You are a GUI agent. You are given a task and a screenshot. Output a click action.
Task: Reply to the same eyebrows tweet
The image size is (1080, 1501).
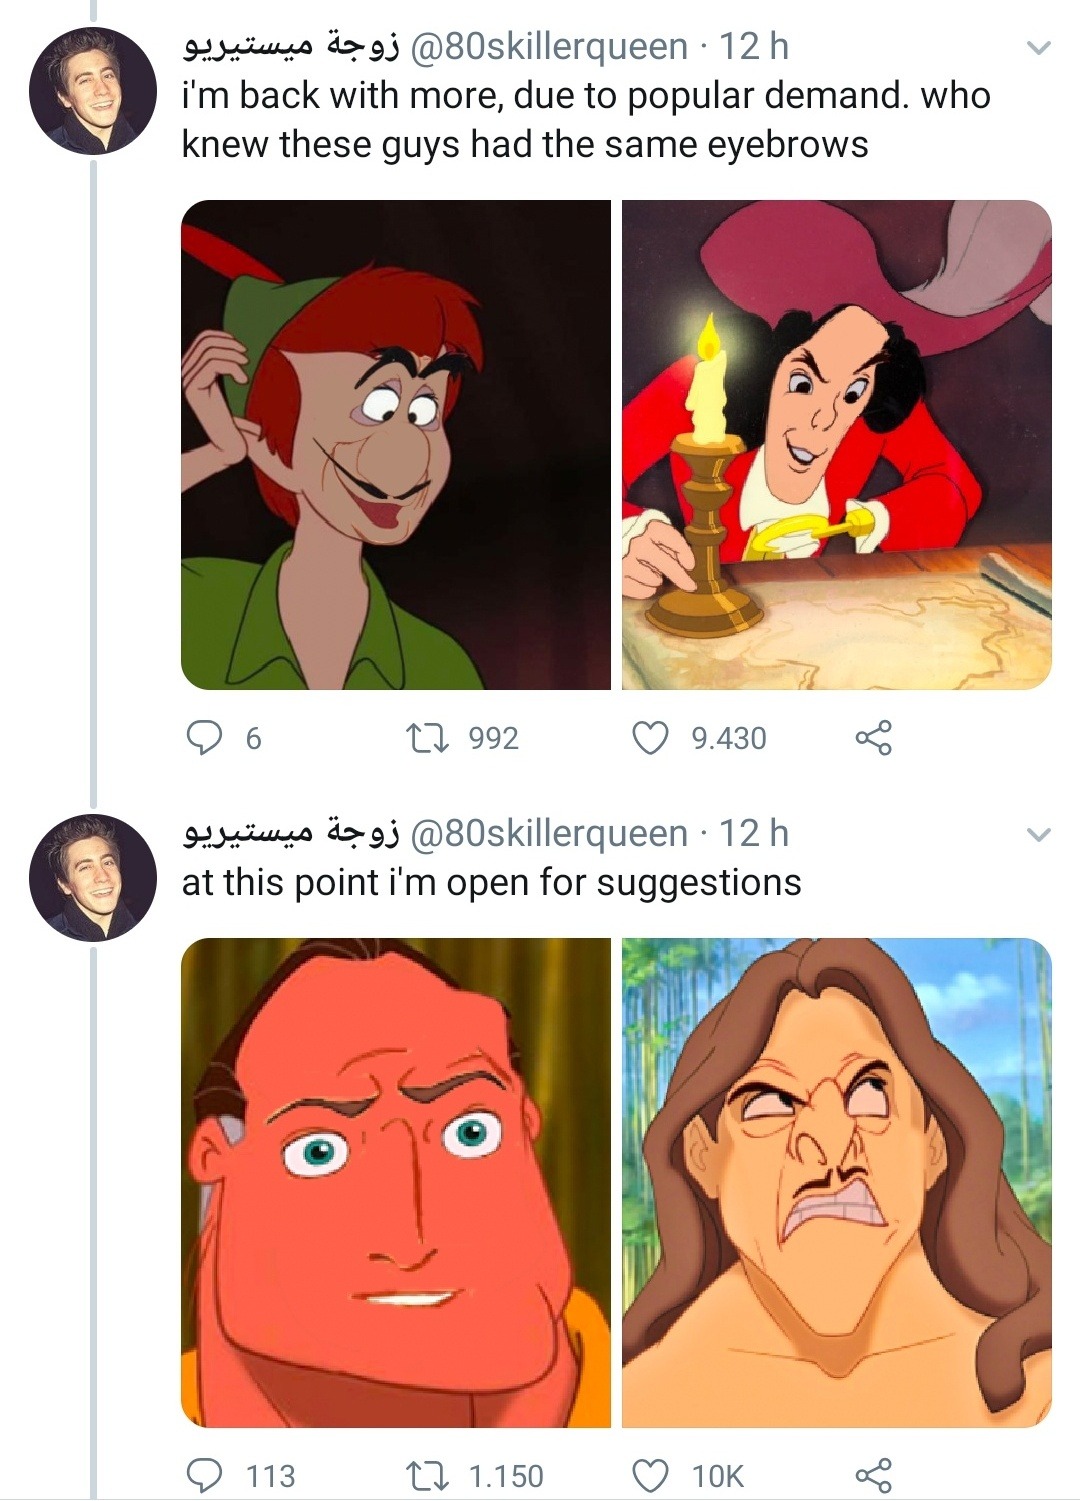coord(206,738)
